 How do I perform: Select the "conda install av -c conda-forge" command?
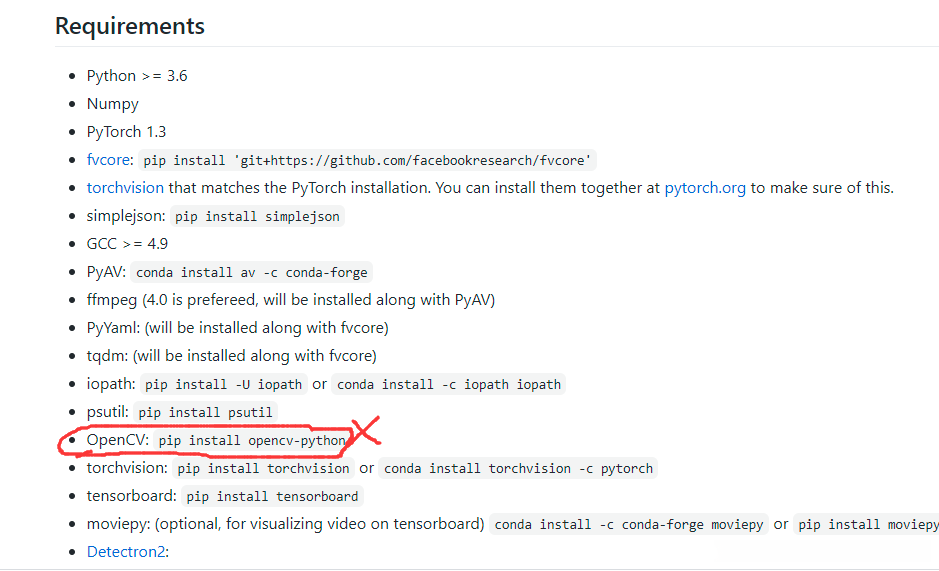point(252,272)
